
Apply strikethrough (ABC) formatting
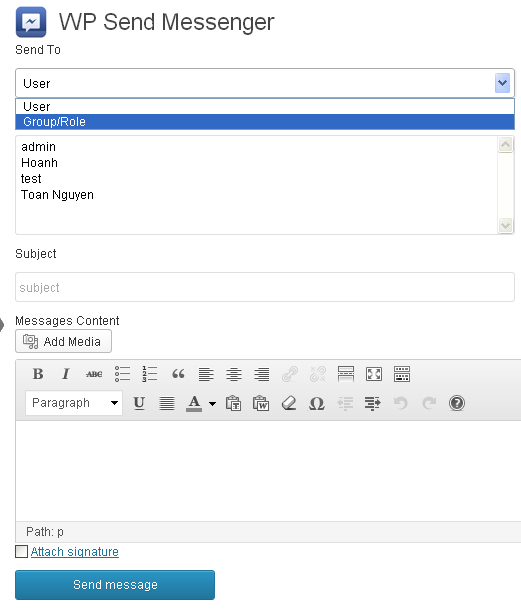(94, 374)
